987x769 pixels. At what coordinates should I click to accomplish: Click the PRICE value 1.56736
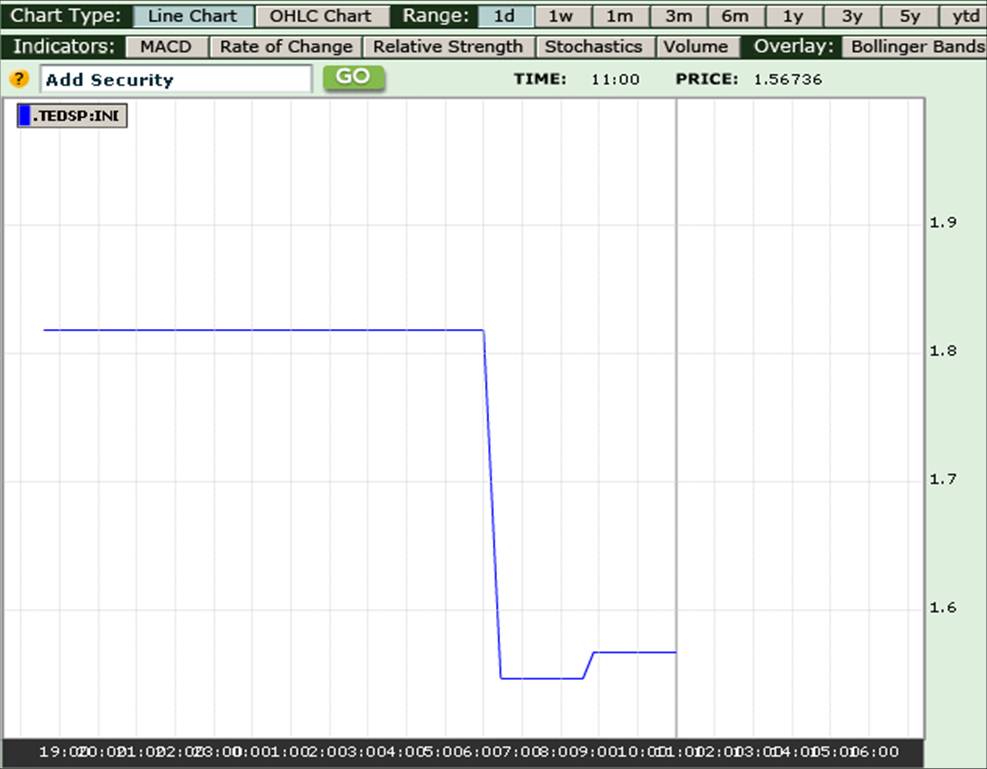pos(788,79)
